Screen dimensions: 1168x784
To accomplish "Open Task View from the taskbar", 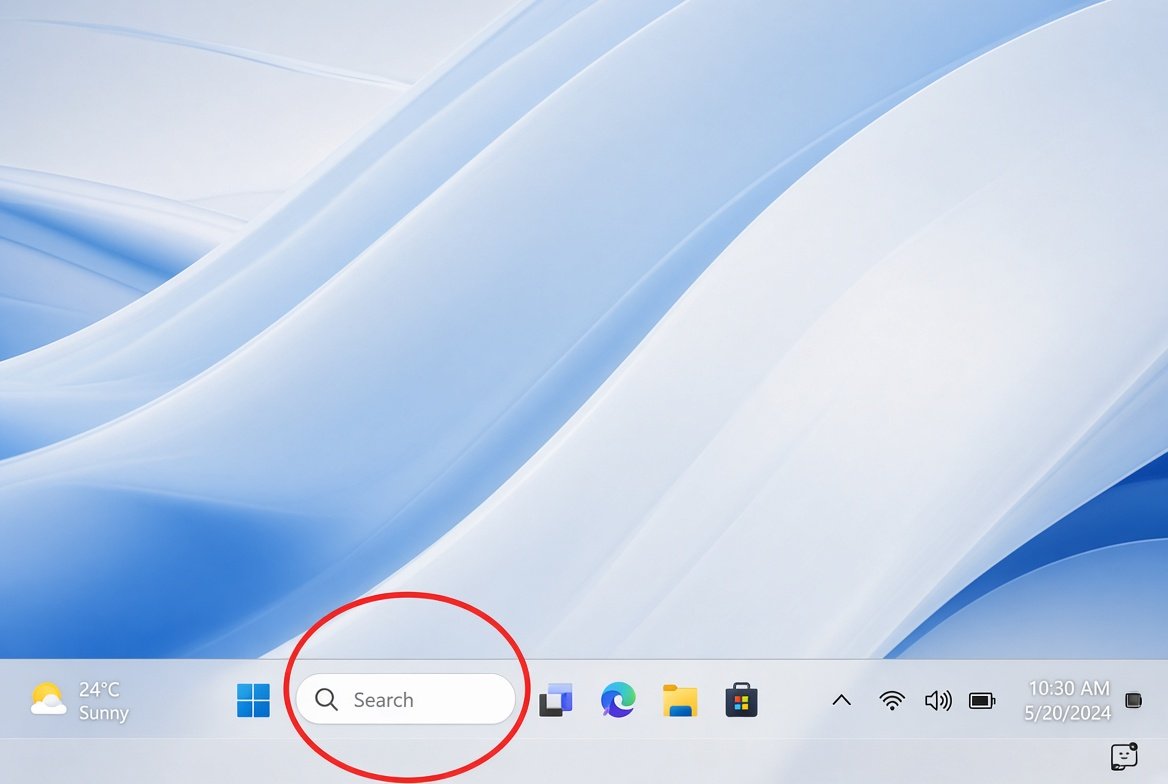I will [556, 700].
